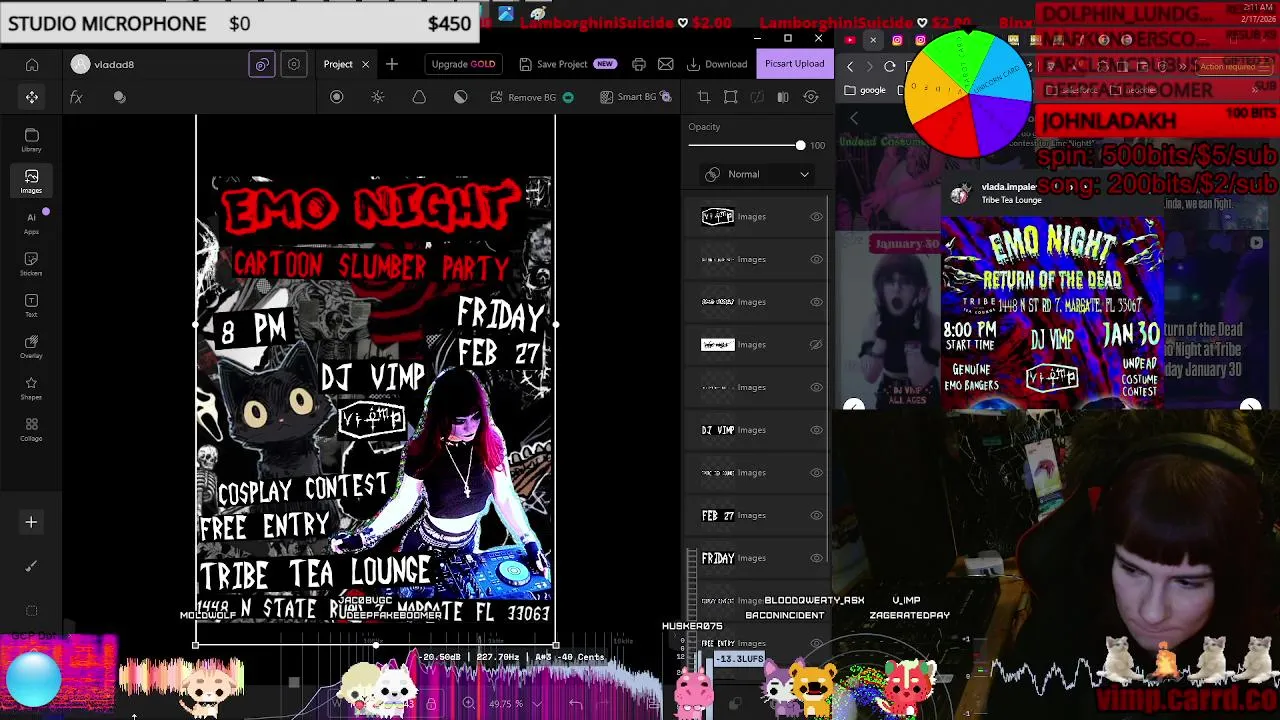Hide the top Images layer via eye
1280x720 pixels.
point(816,217)
